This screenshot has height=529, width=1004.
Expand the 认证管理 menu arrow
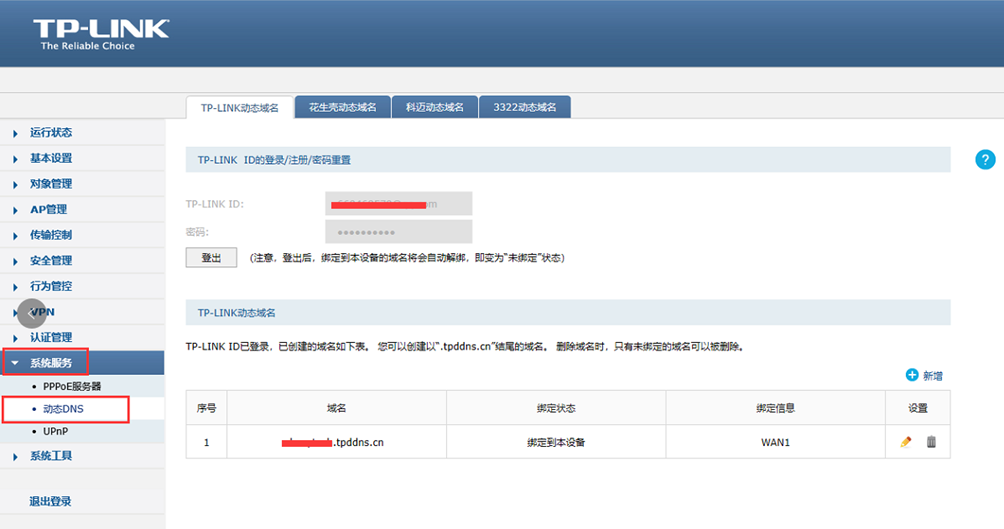coord(15,338)
